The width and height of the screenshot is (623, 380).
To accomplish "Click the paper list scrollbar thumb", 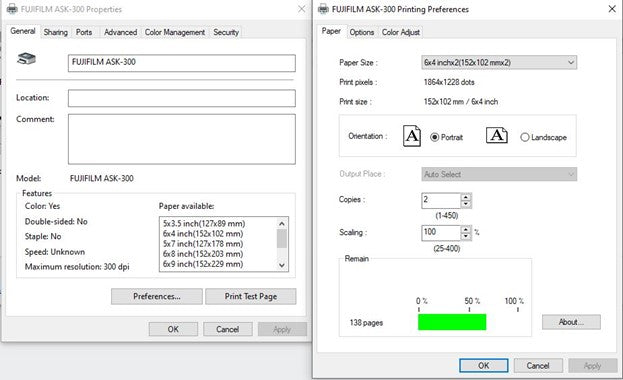I will coord(282,238).
